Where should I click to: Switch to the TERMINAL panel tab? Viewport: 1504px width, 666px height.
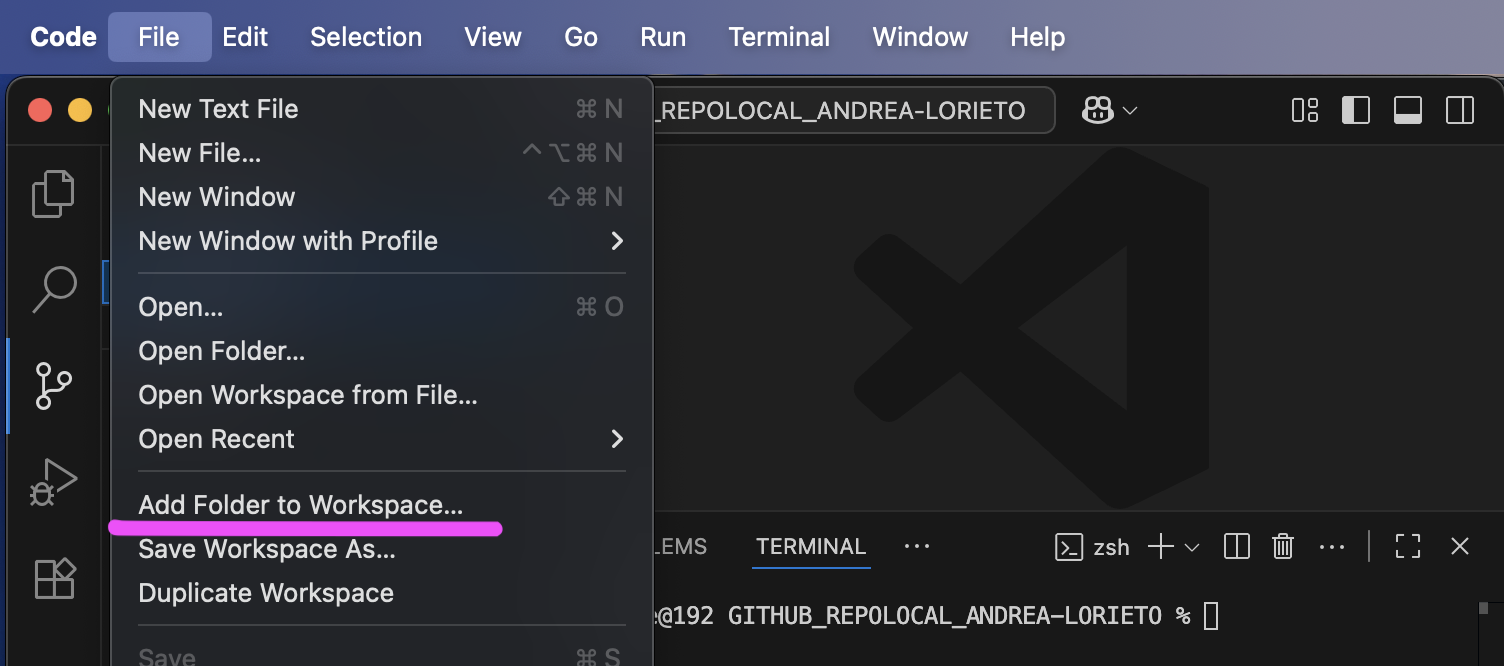tap(811, 547)
